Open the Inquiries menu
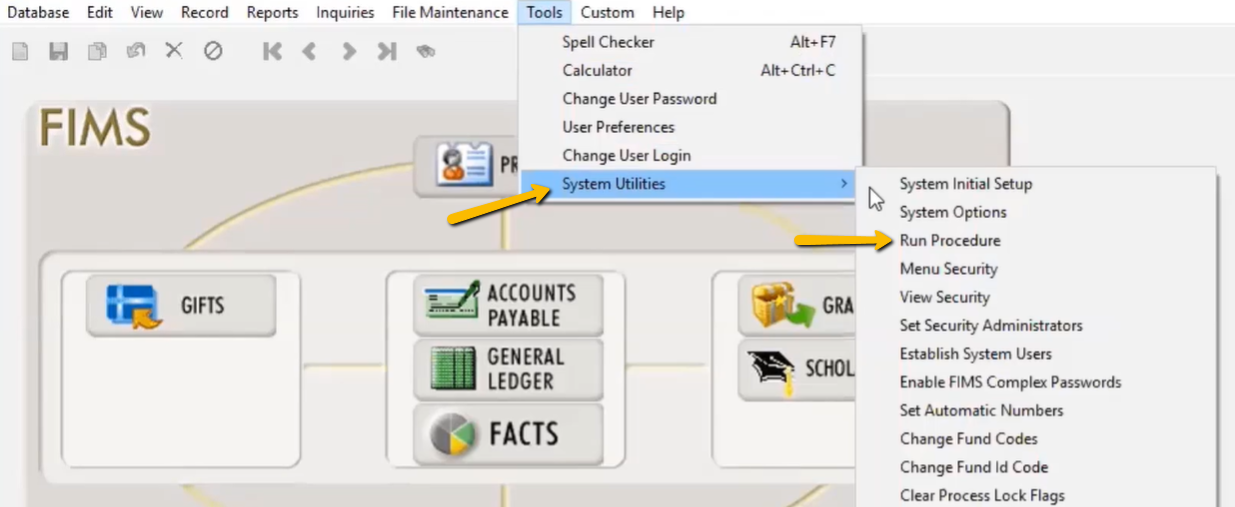This screenshot has width=1235, height=507. [x=345, y=12]
